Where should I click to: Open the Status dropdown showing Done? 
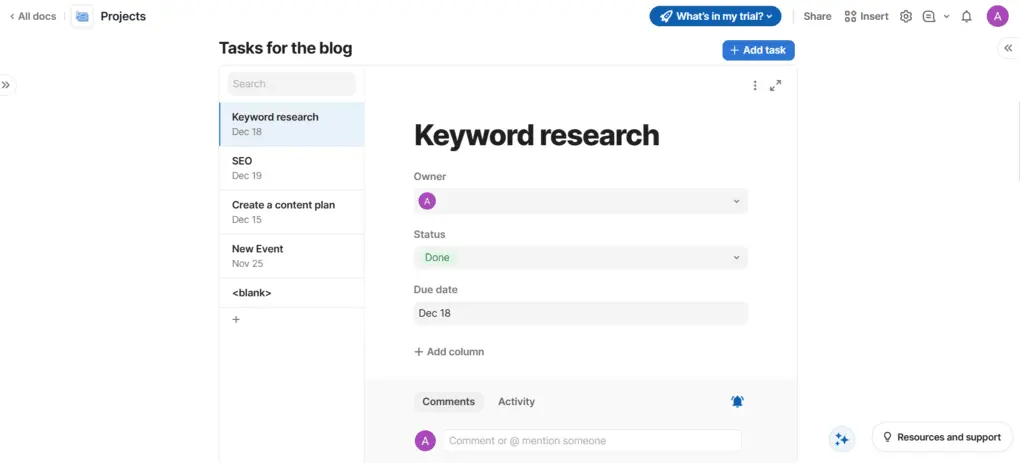pyautogui.click(x=581, y=258)
